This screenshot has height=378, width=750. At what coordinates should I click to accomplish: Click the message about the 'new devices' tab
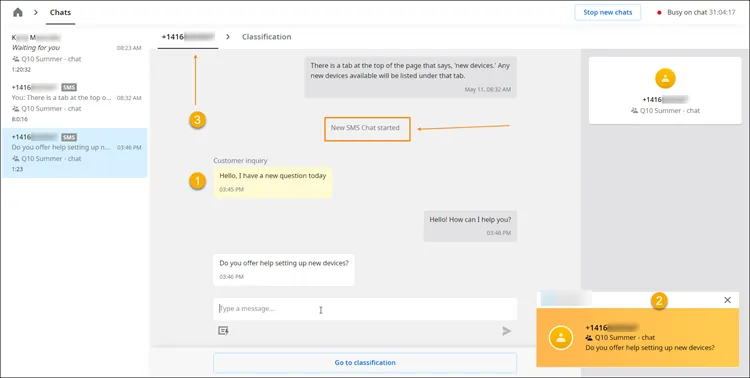[410, 77]
